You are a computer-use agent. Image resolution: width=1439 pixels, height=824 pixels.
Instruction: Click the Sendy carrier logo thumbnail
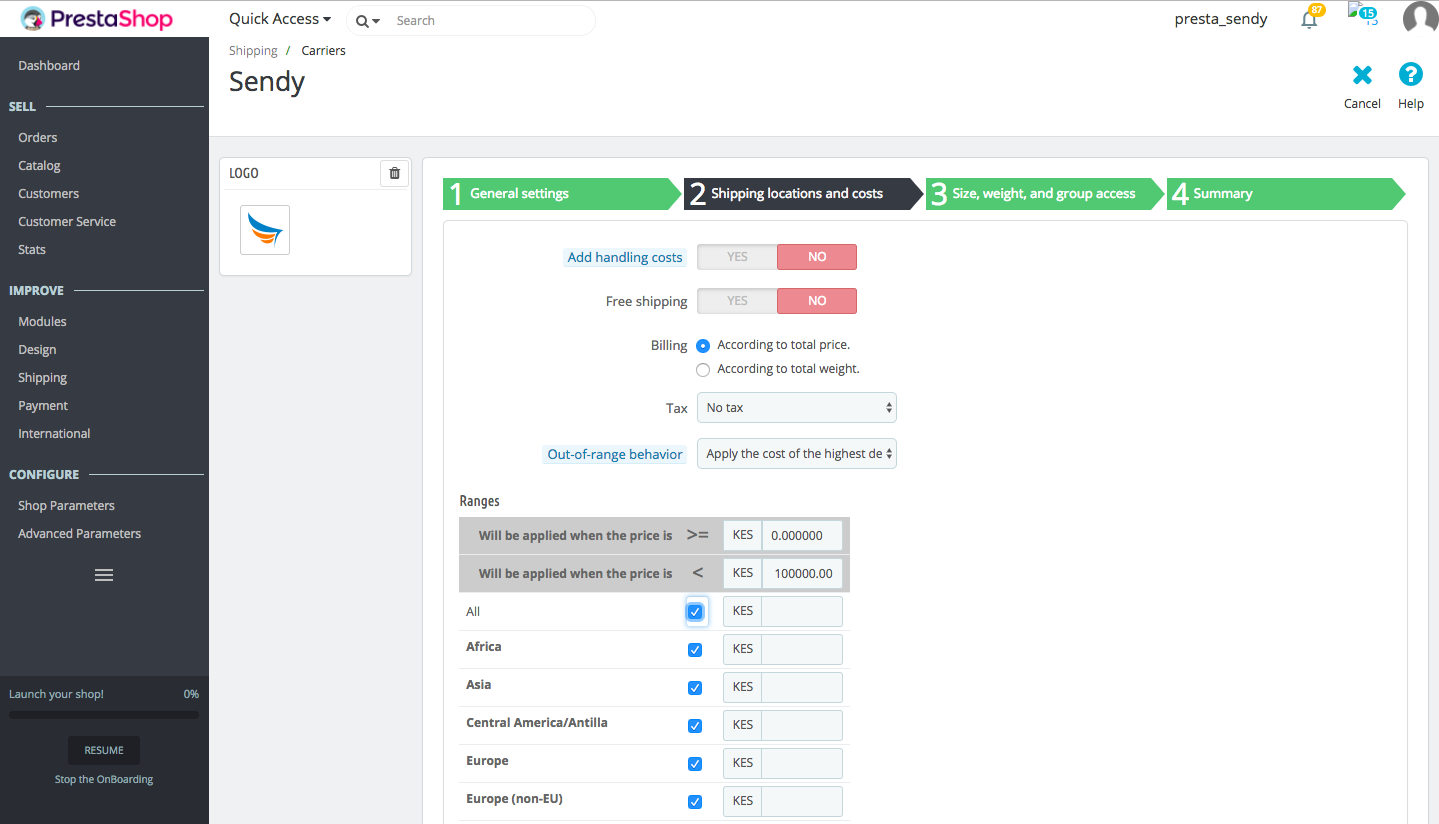coord(265,230)
